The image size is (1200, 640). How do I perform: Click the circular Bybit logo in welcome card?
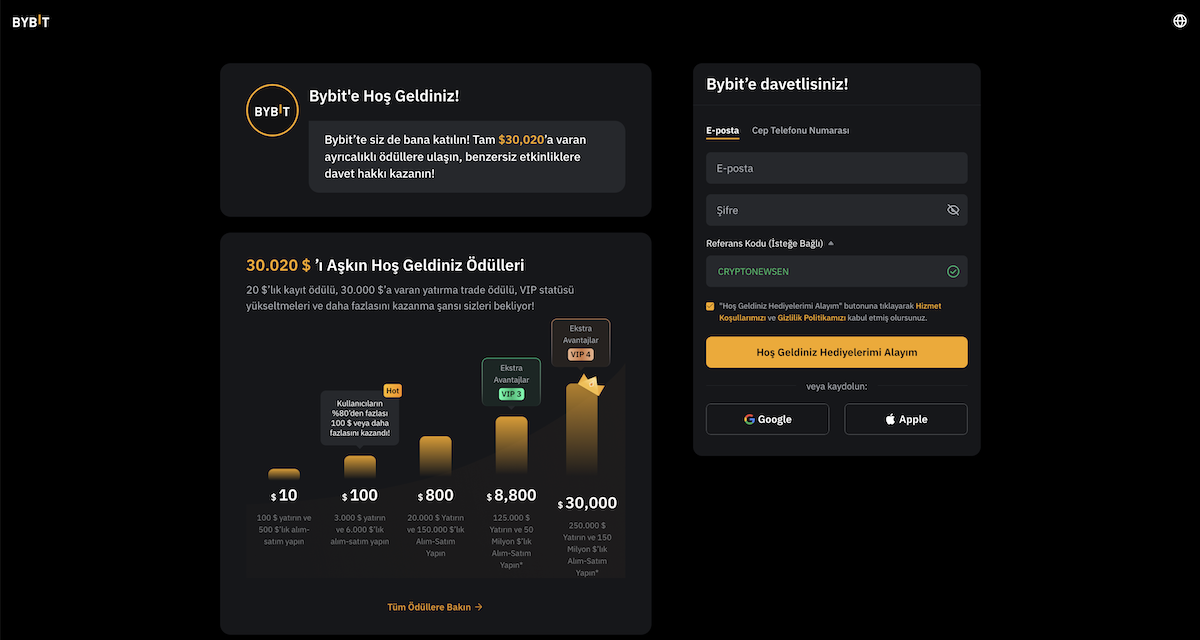click(272, 110)
